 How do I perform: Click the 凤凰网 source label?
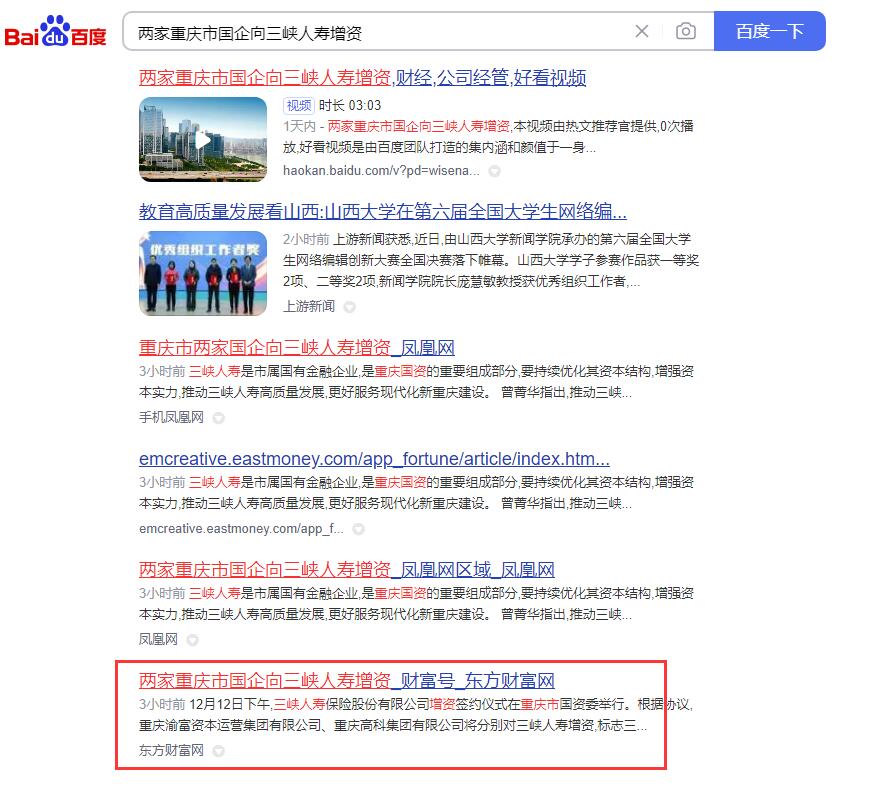pos(158,640)
